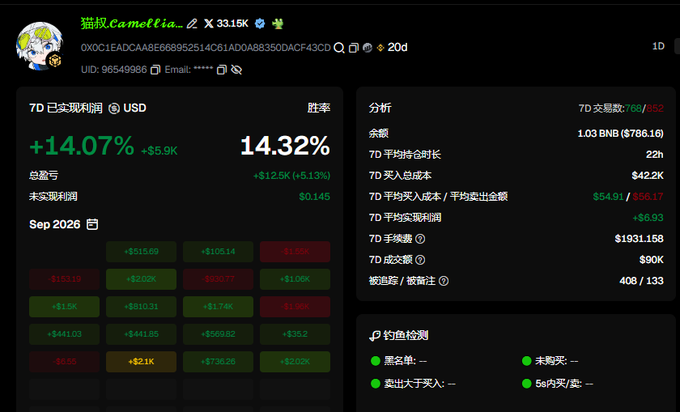Click the 卖出大于买入 green status indicator

pos(376,384)
